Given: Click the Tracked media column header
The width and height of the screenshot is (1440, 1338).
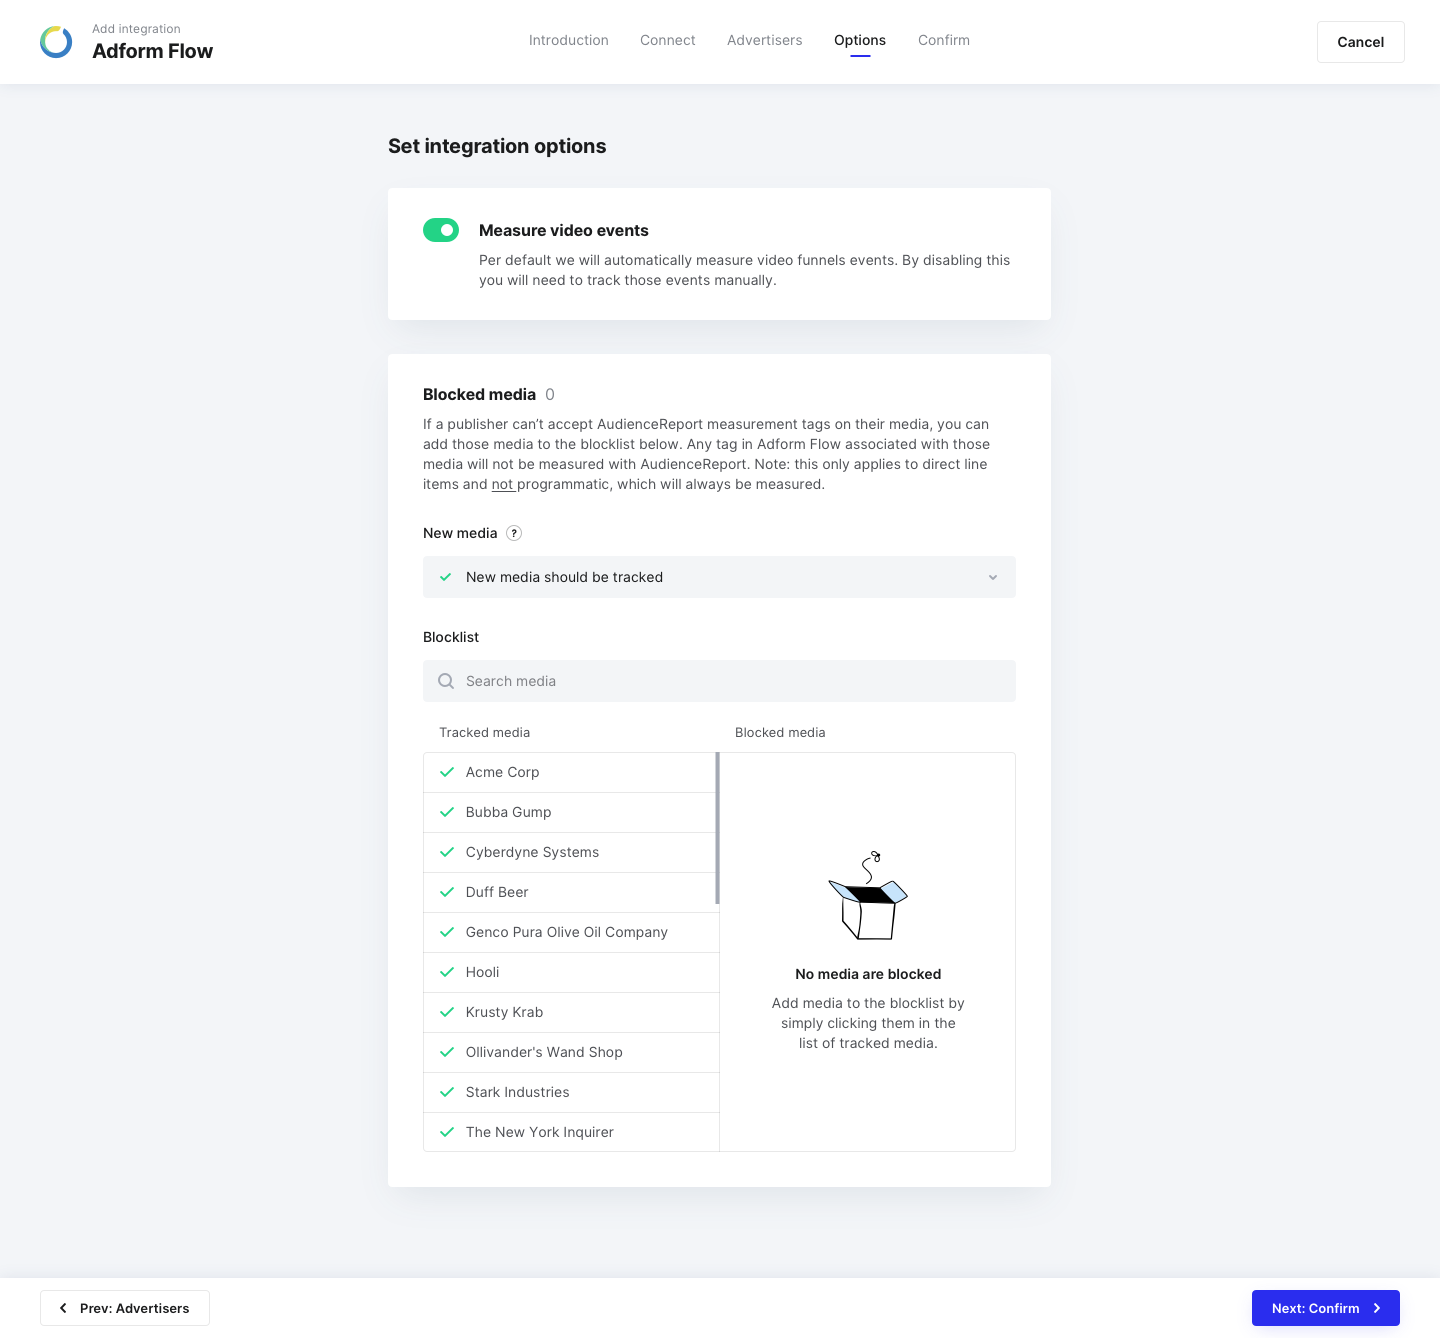Looking at the screenshot, I should (485, 732).
